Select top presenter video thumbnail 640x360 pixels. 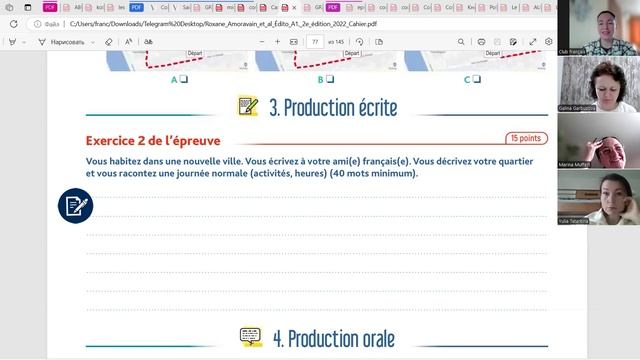click(x=598, y=28)
